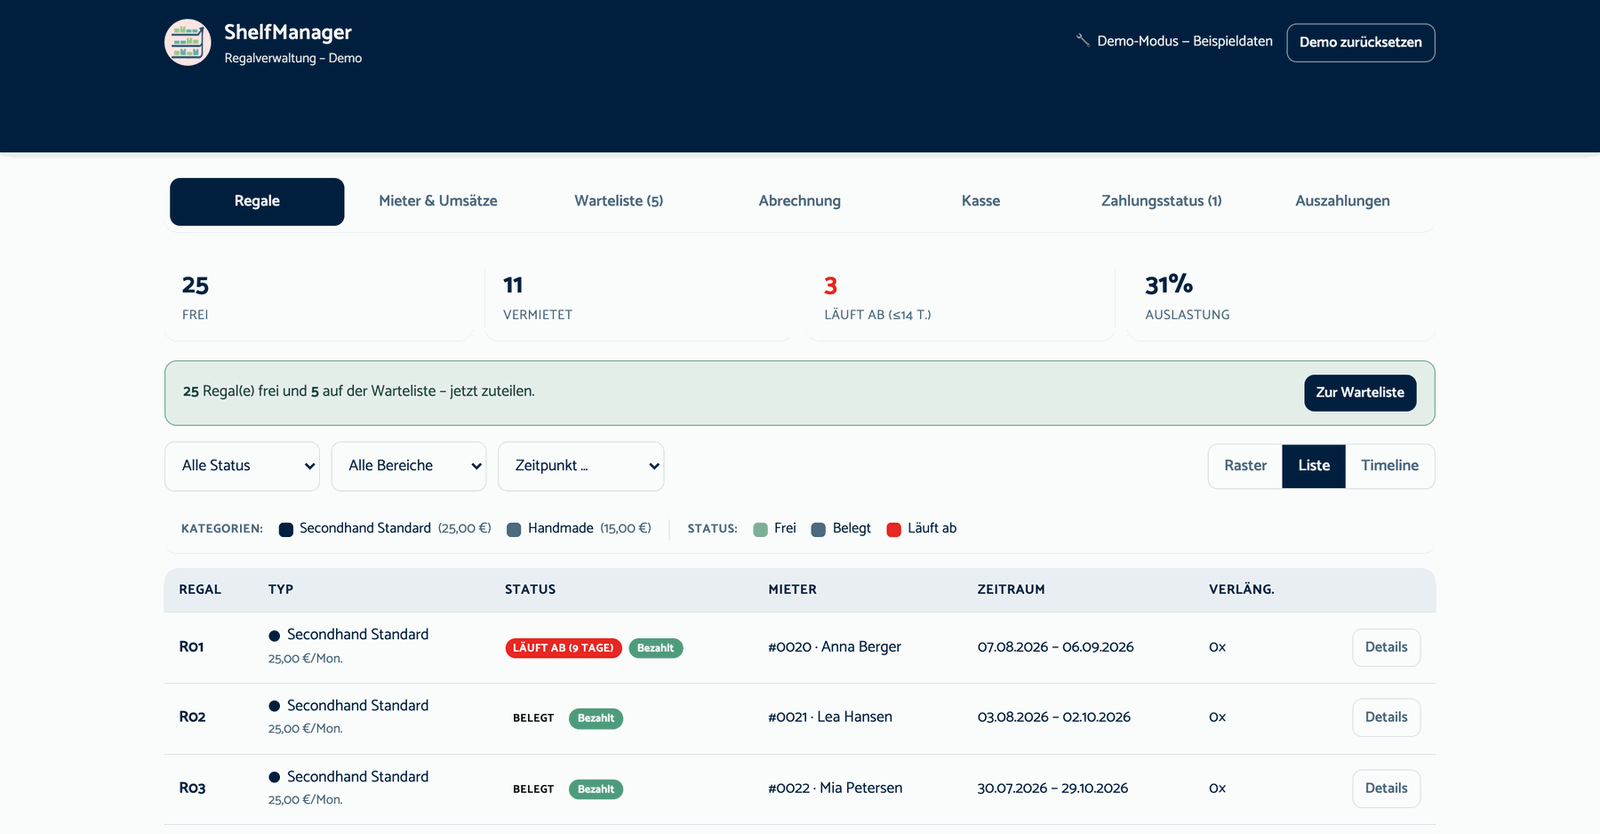
Task: Click the 3 Läuft ab stat card
Action: (x=959, y=299)
